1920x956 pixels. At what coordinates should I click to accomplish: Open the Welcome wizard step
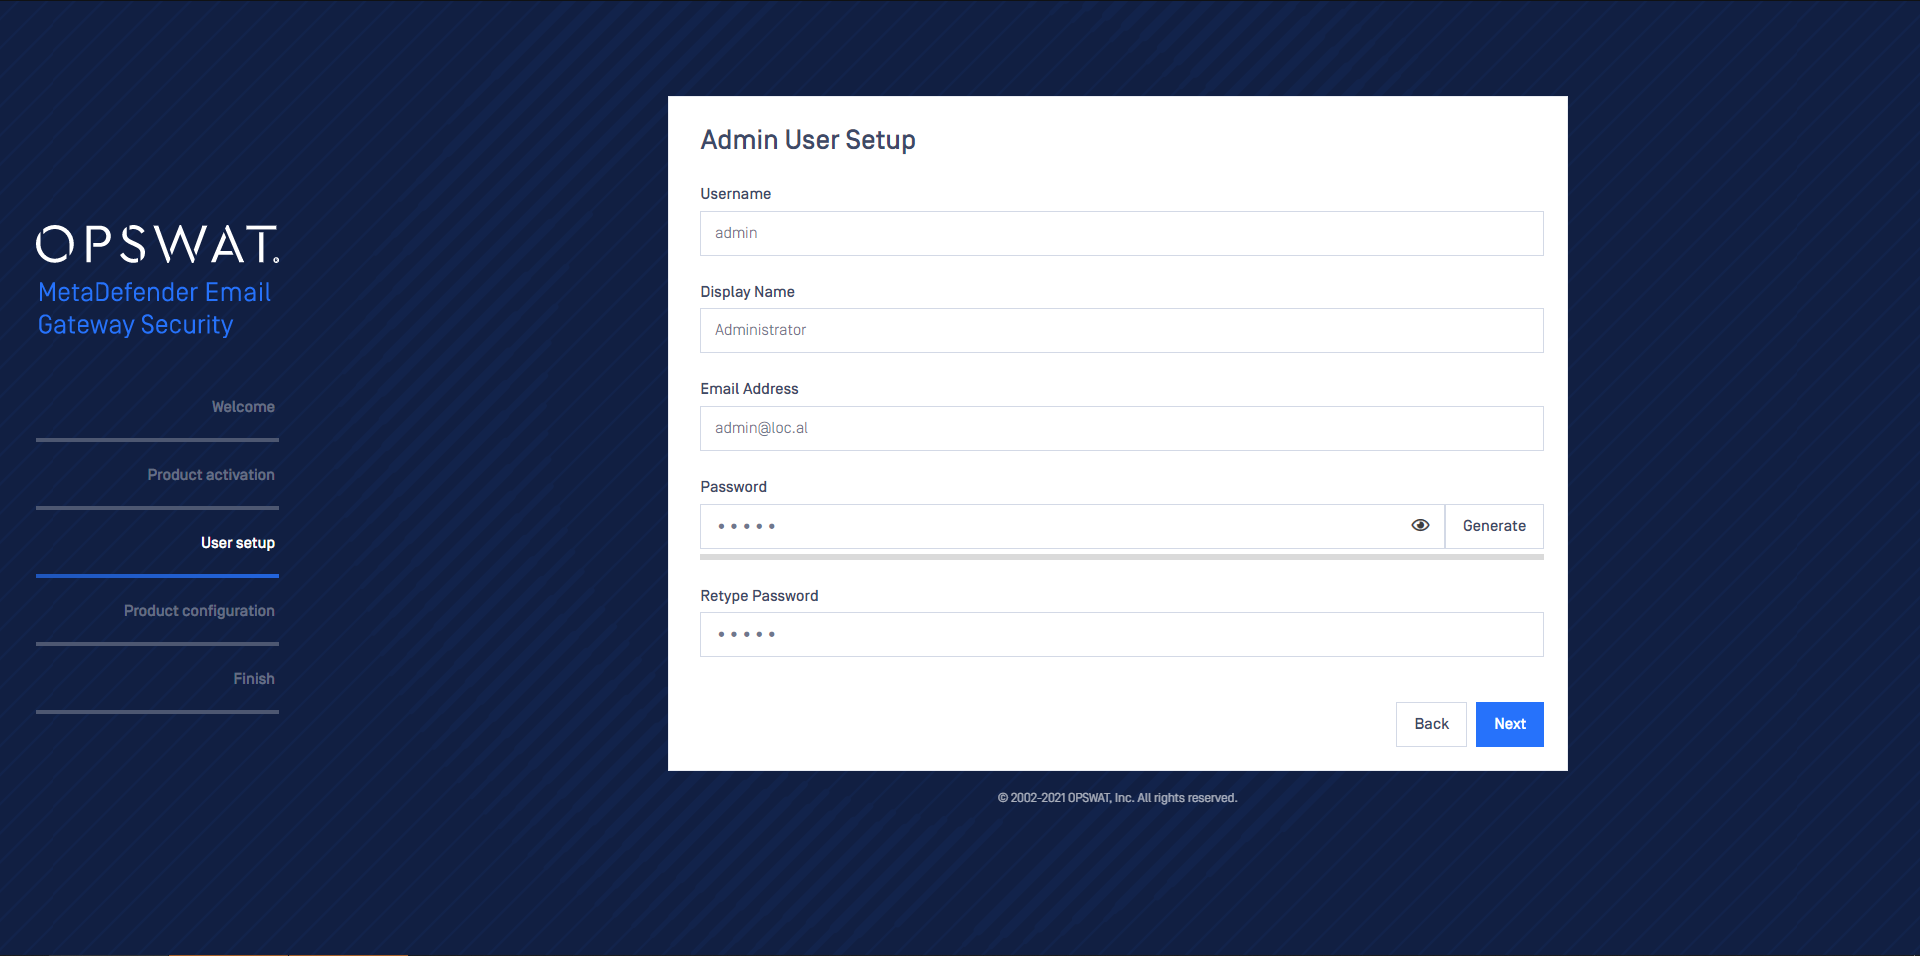[243, 407]
